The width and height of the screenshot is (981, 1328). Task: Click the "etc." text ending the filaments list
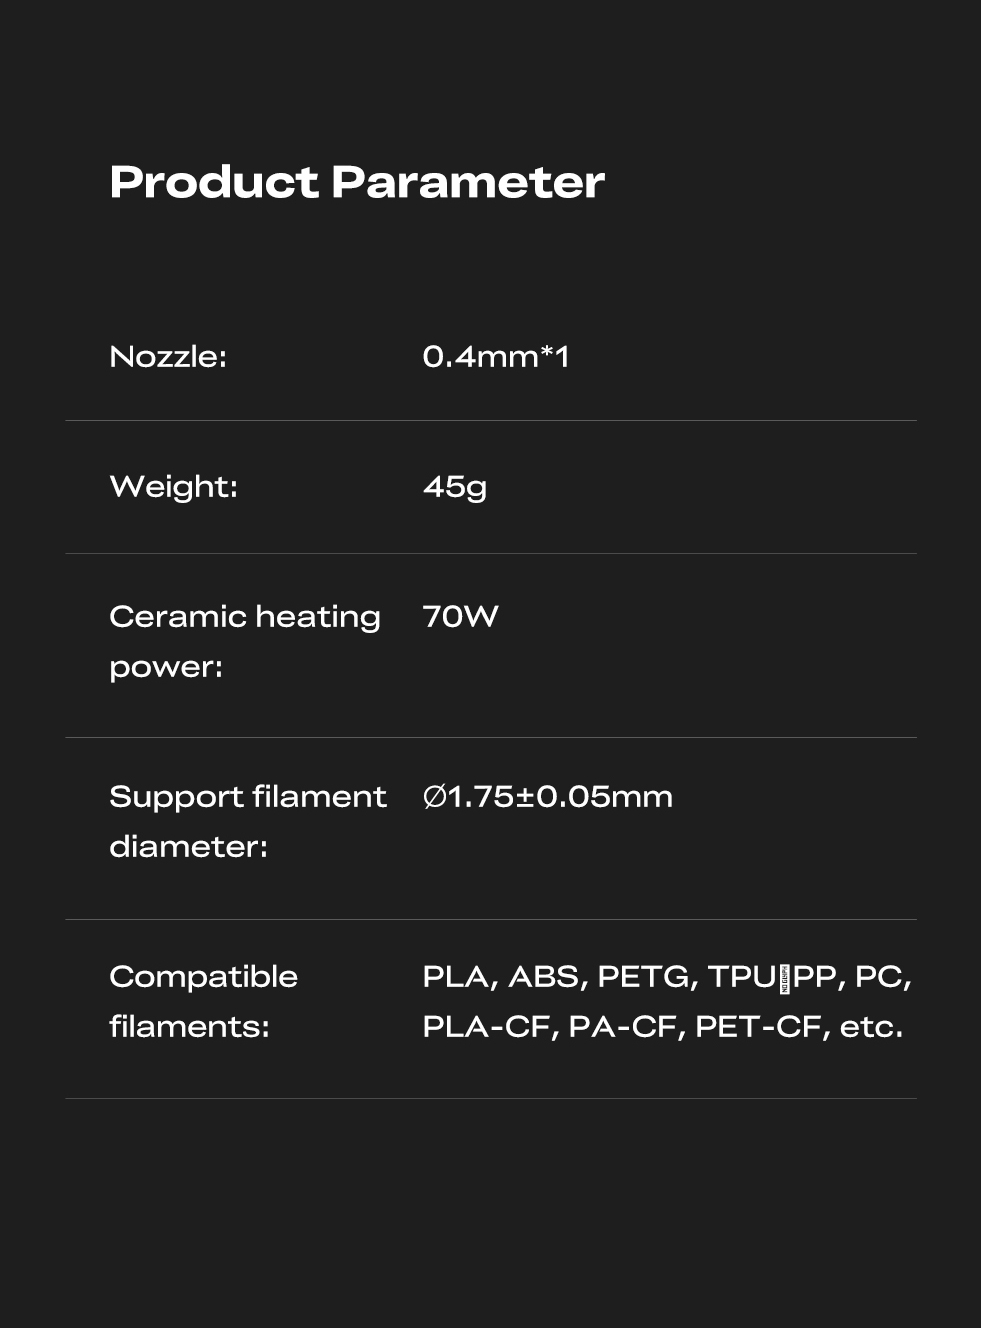tap(870, 1027)
